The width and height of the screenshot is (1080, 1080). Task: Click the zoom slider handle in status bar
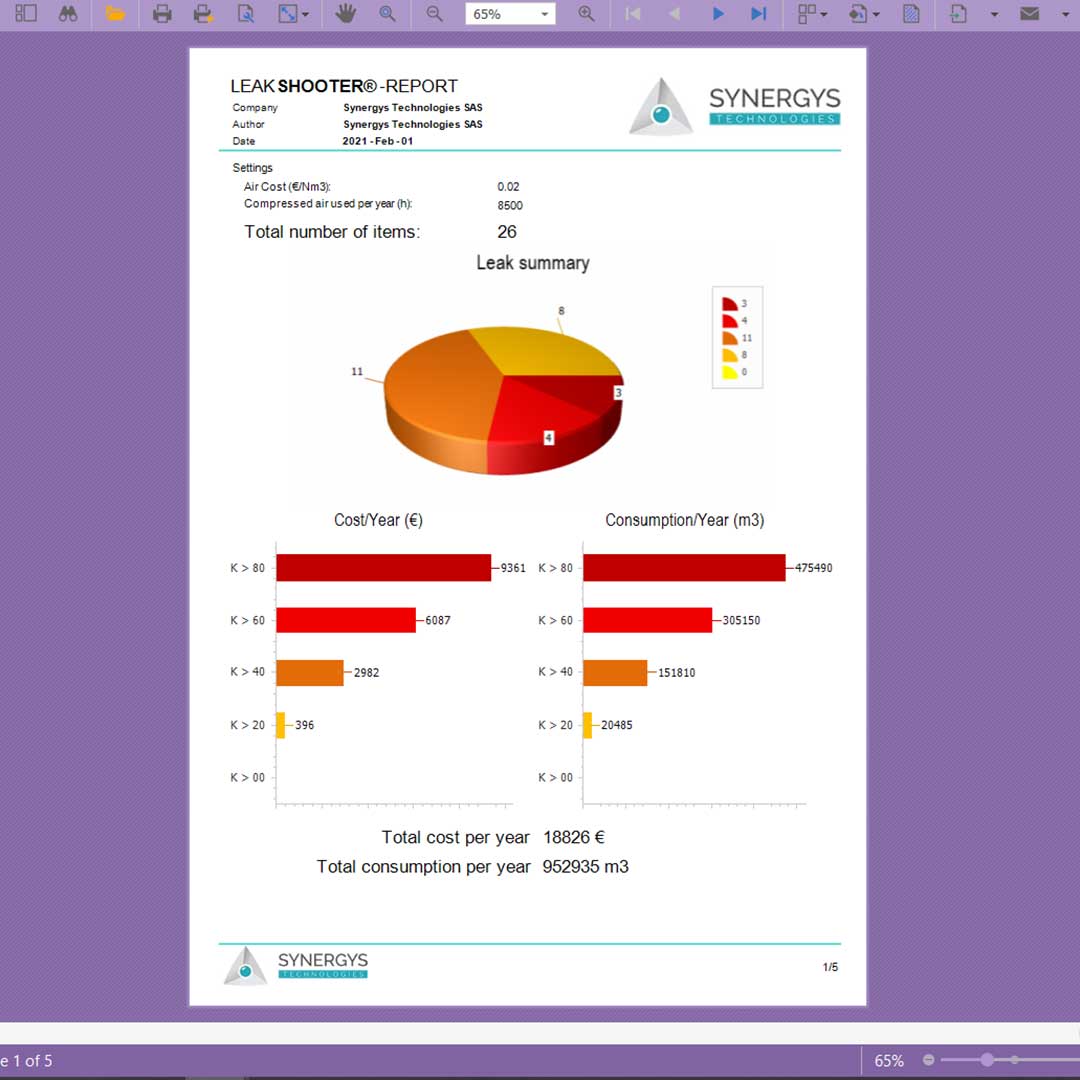[x=987, y=1059]
